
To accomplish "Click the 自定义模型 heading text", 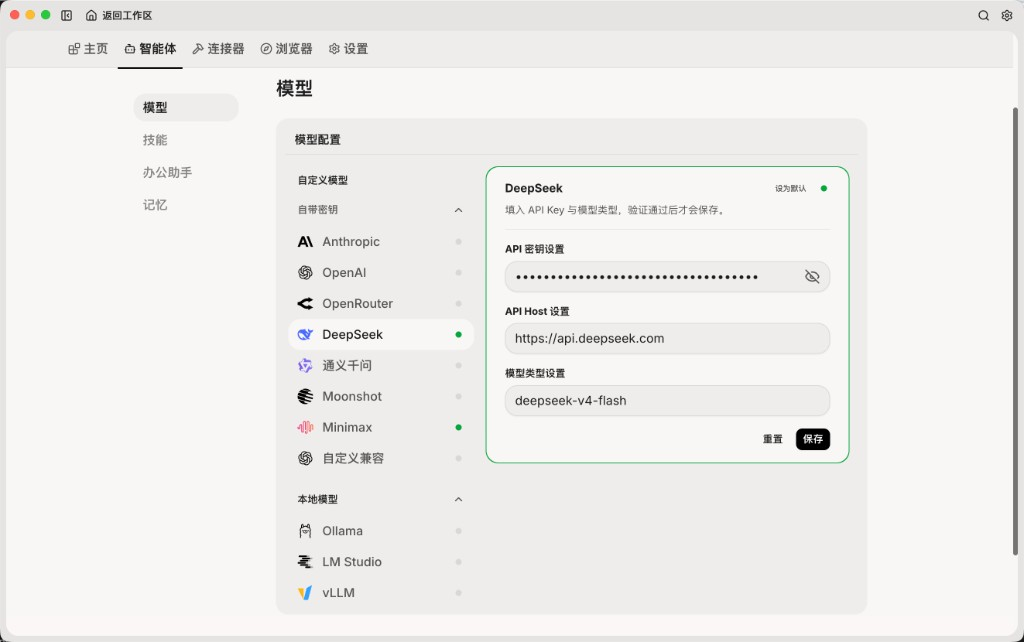I will point(323,180).
